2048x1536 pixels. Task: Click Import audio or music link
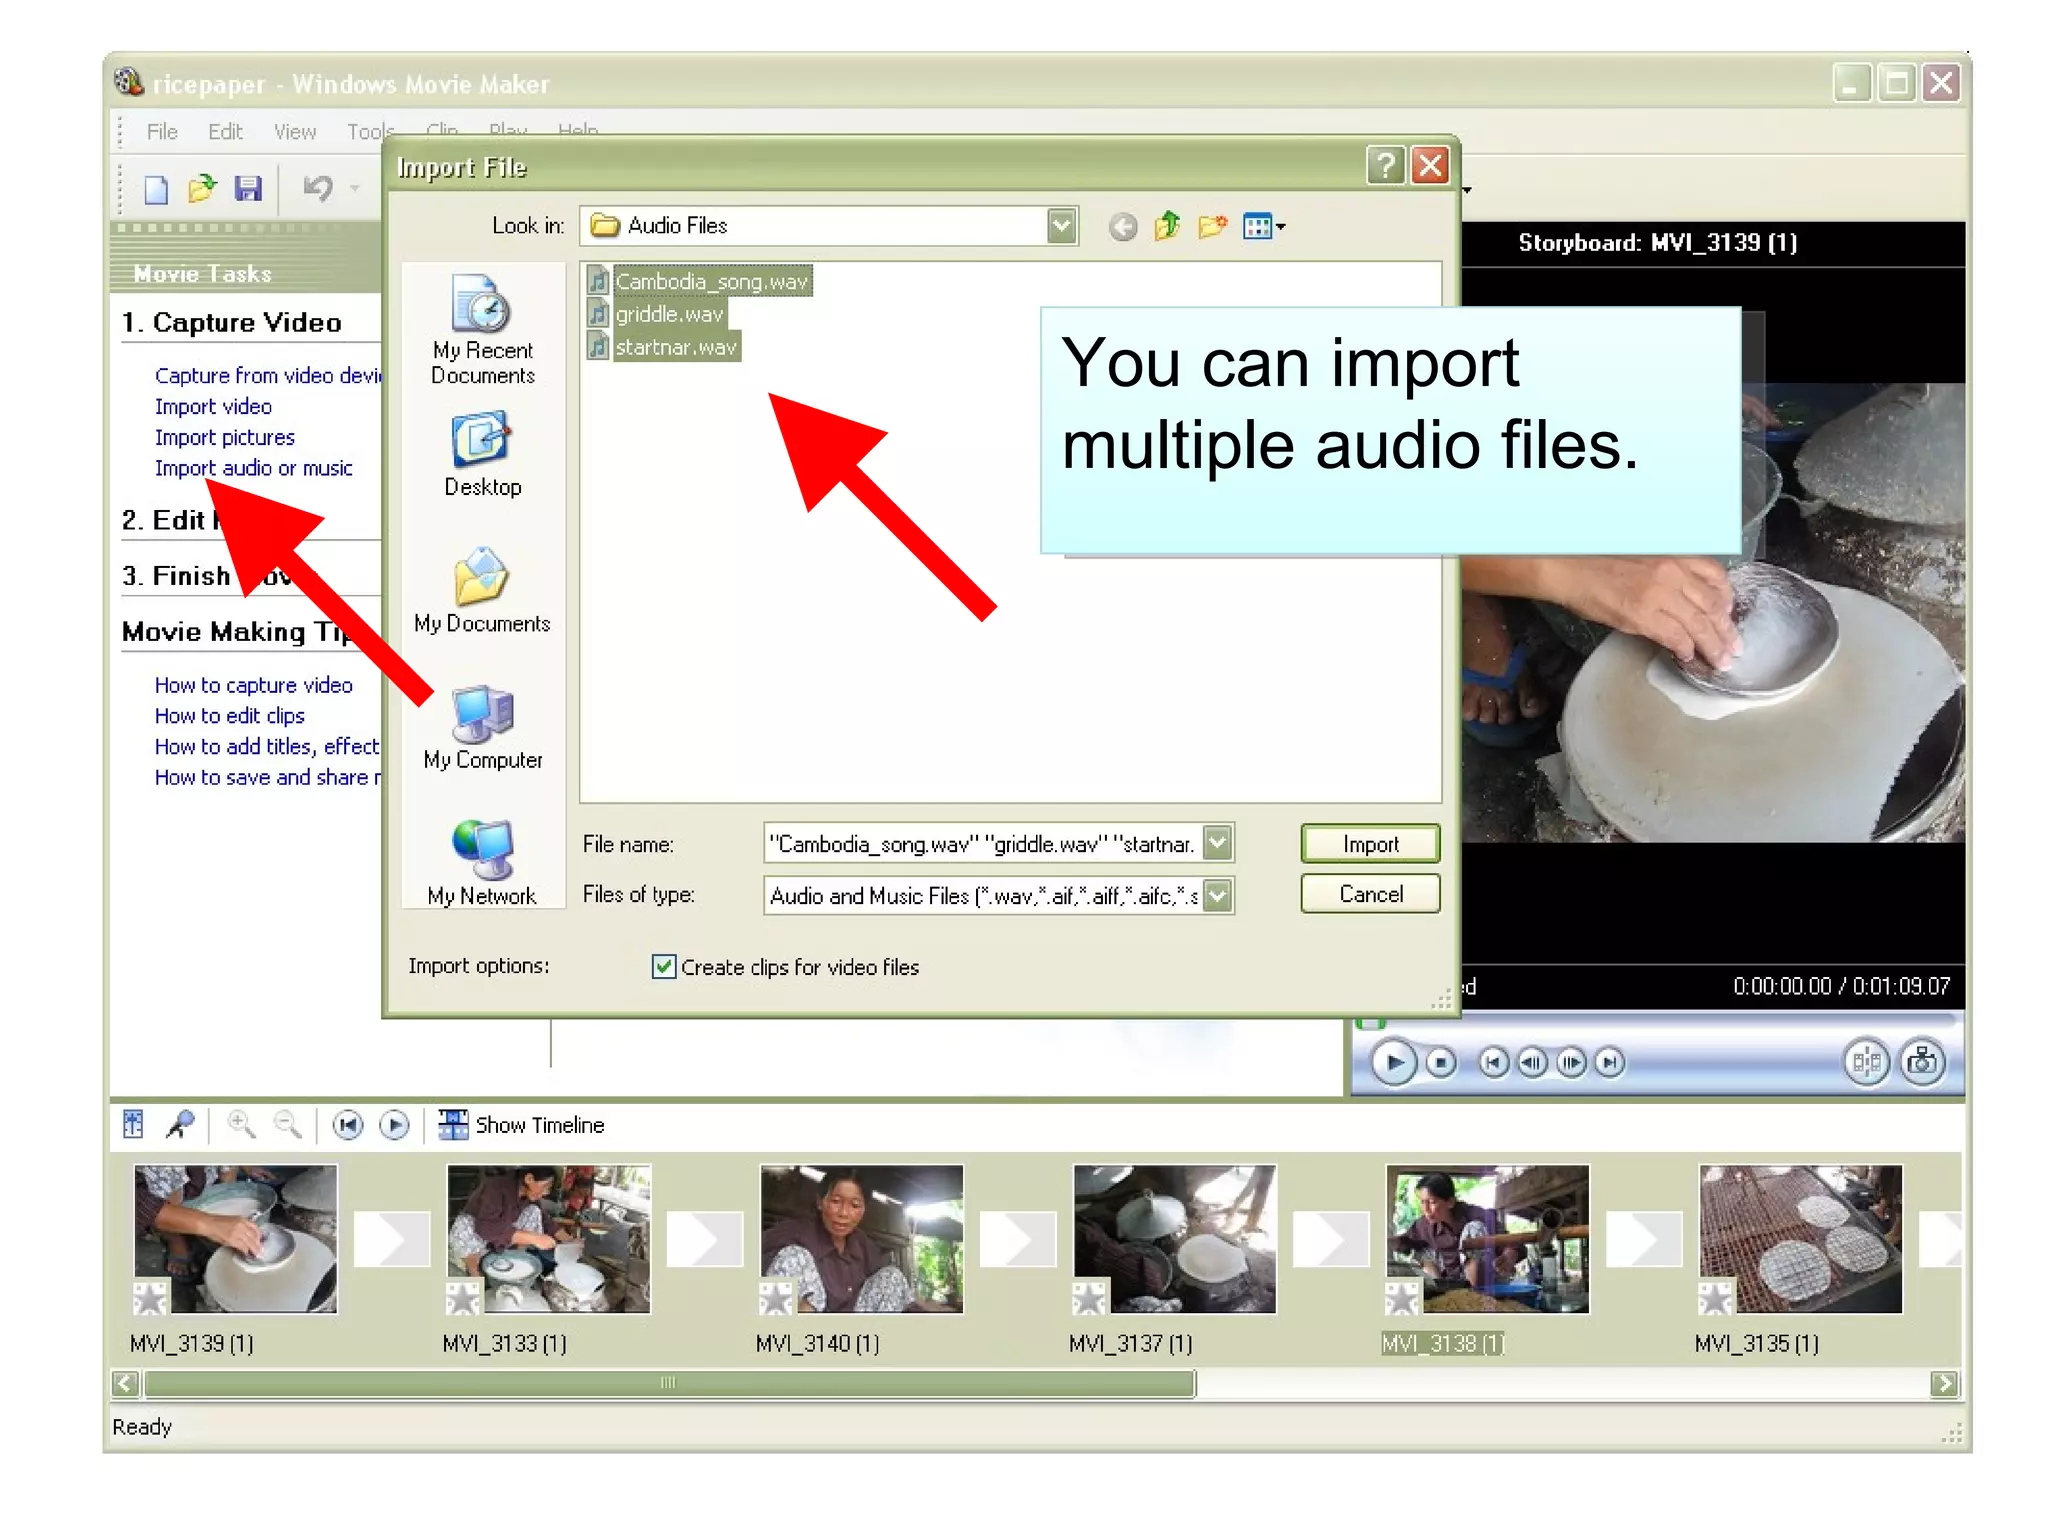254,468
